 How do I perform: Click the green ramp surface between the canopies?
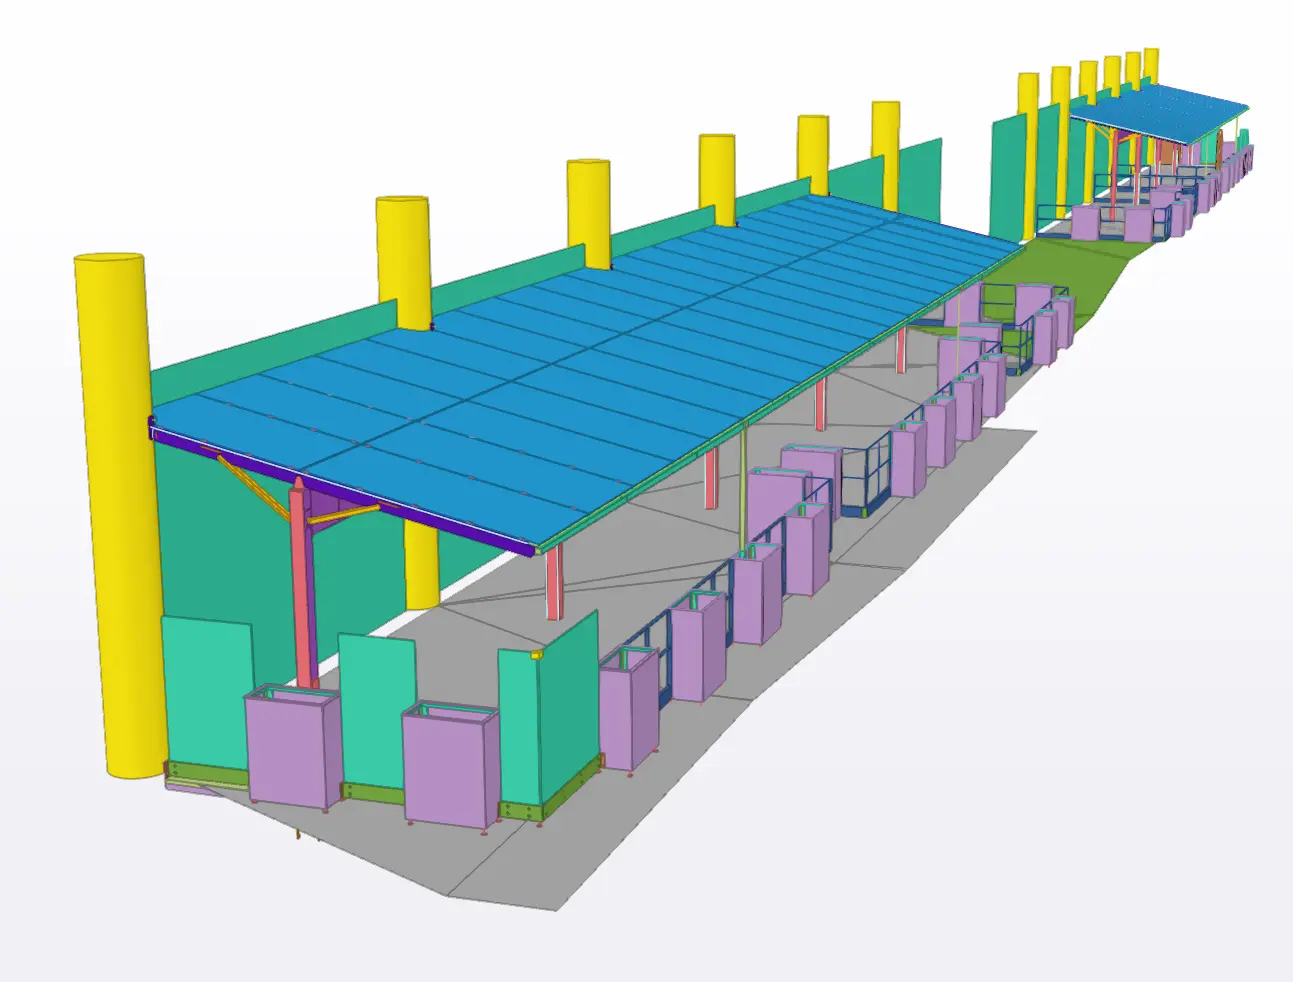(1070, 265)
